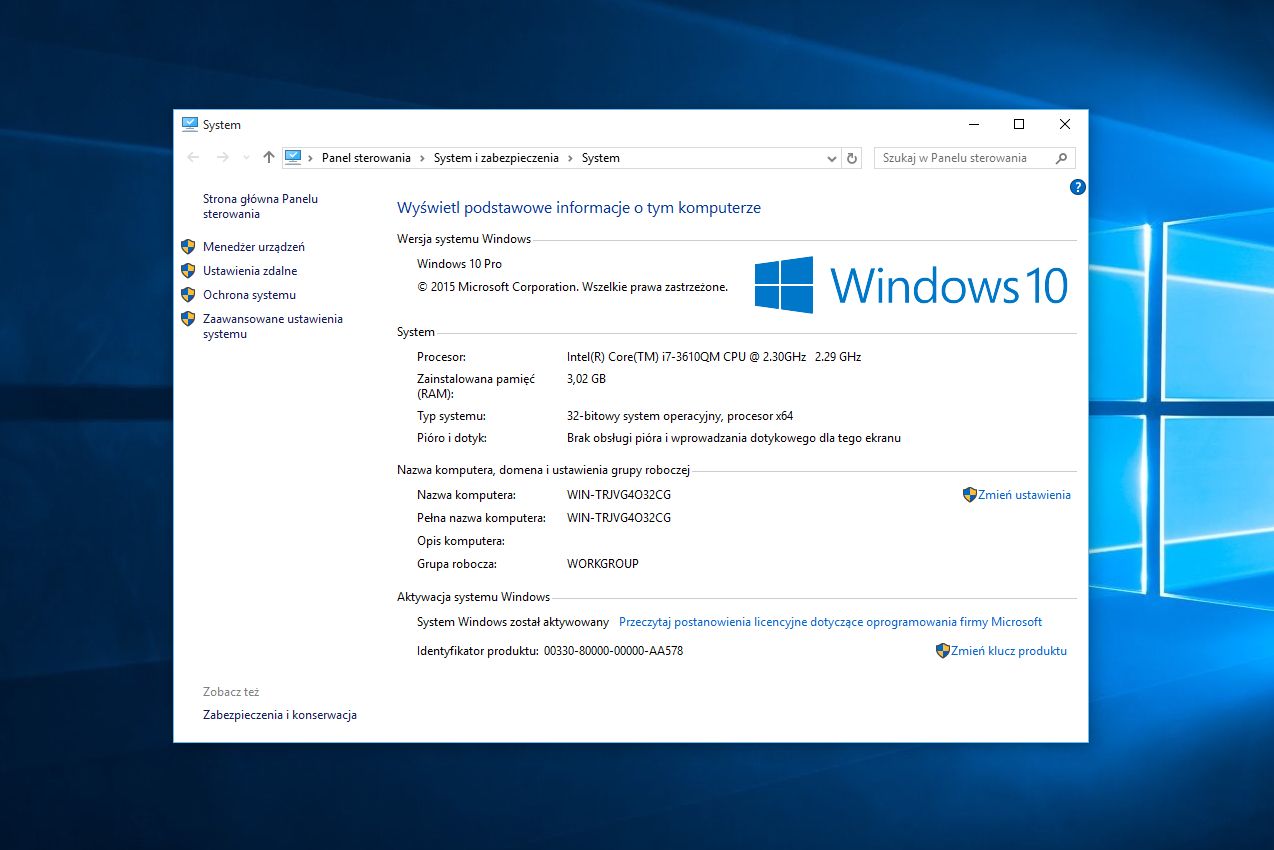Open Przeczytaj postanowienia licencyjne link
This screenshot has width=1274, height=850.
click(x=830, y=622)
